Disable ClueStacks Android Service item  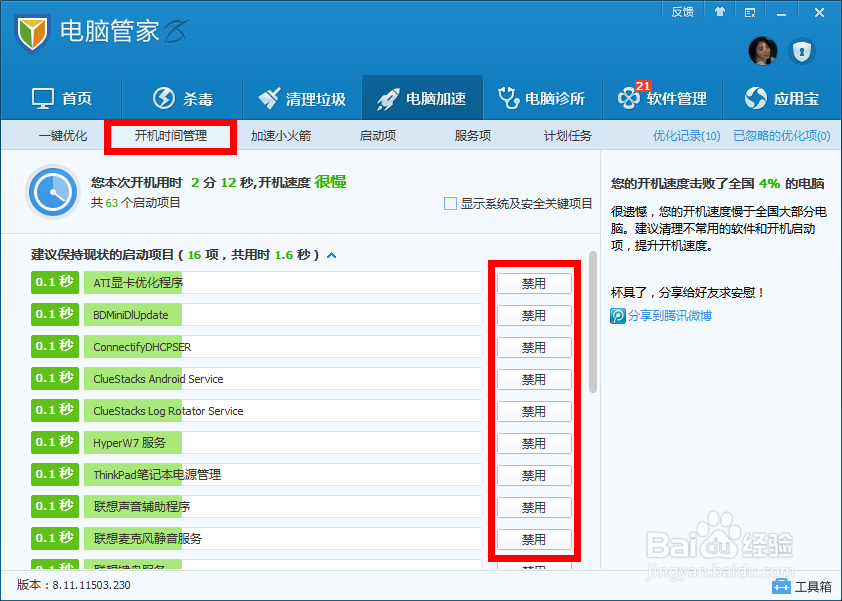pos(534,379)
